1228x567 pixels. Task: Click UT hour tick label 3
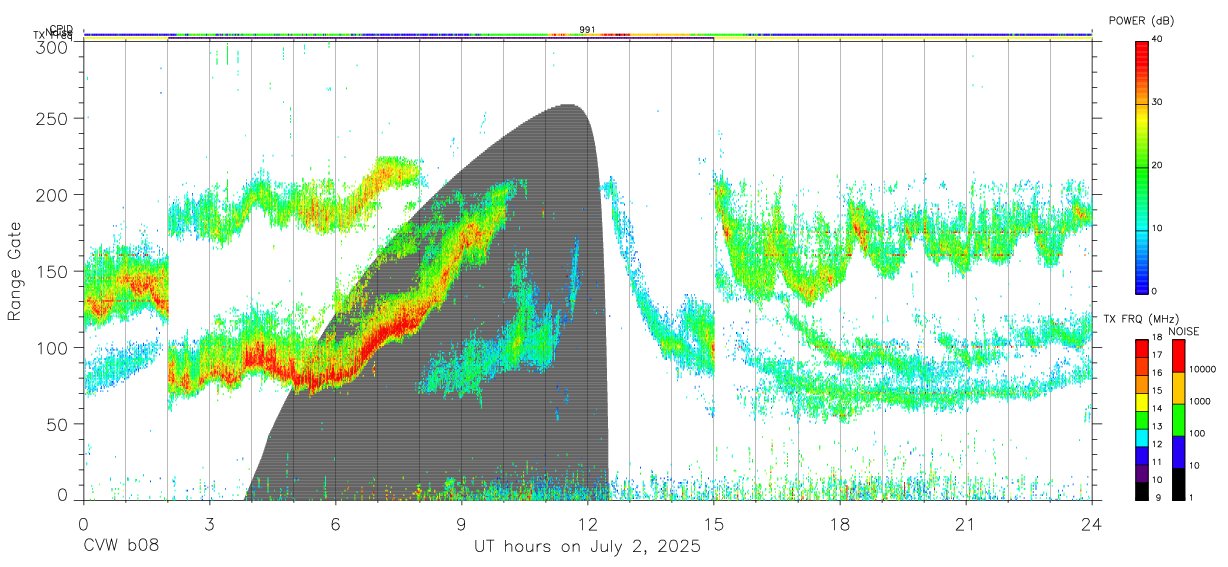[x=209, y=524]
